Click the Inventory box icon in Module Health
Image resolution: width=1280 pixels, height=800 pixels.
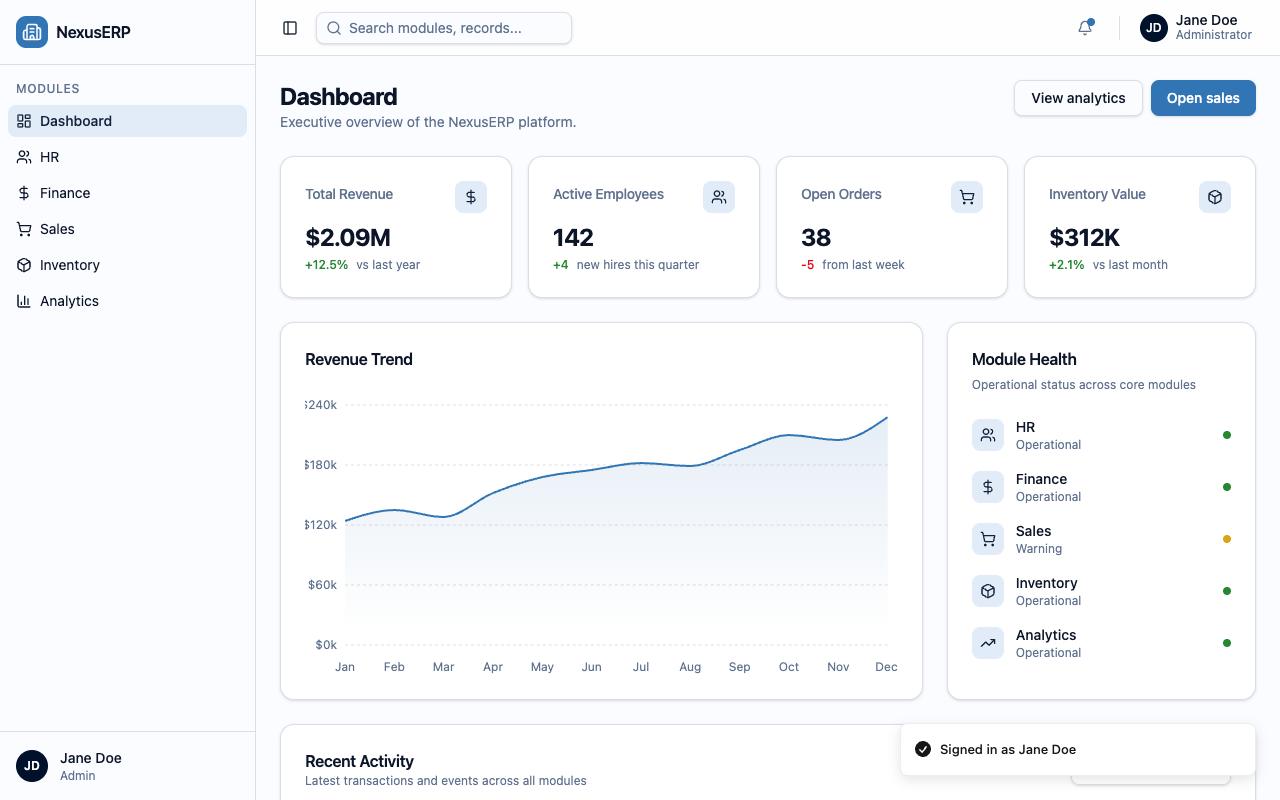click(x=988, y=591)
